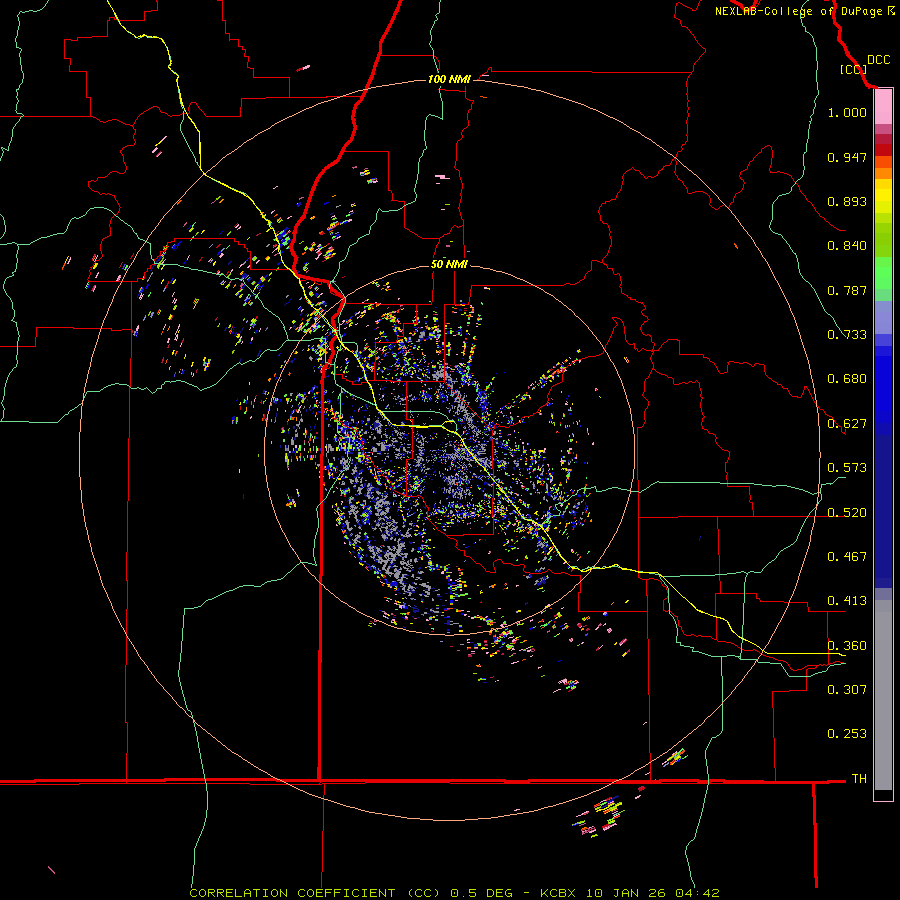Click the 0.307 scale value
Image resolution: width=900 pixels, height=900 pixels.
[847, 690]
